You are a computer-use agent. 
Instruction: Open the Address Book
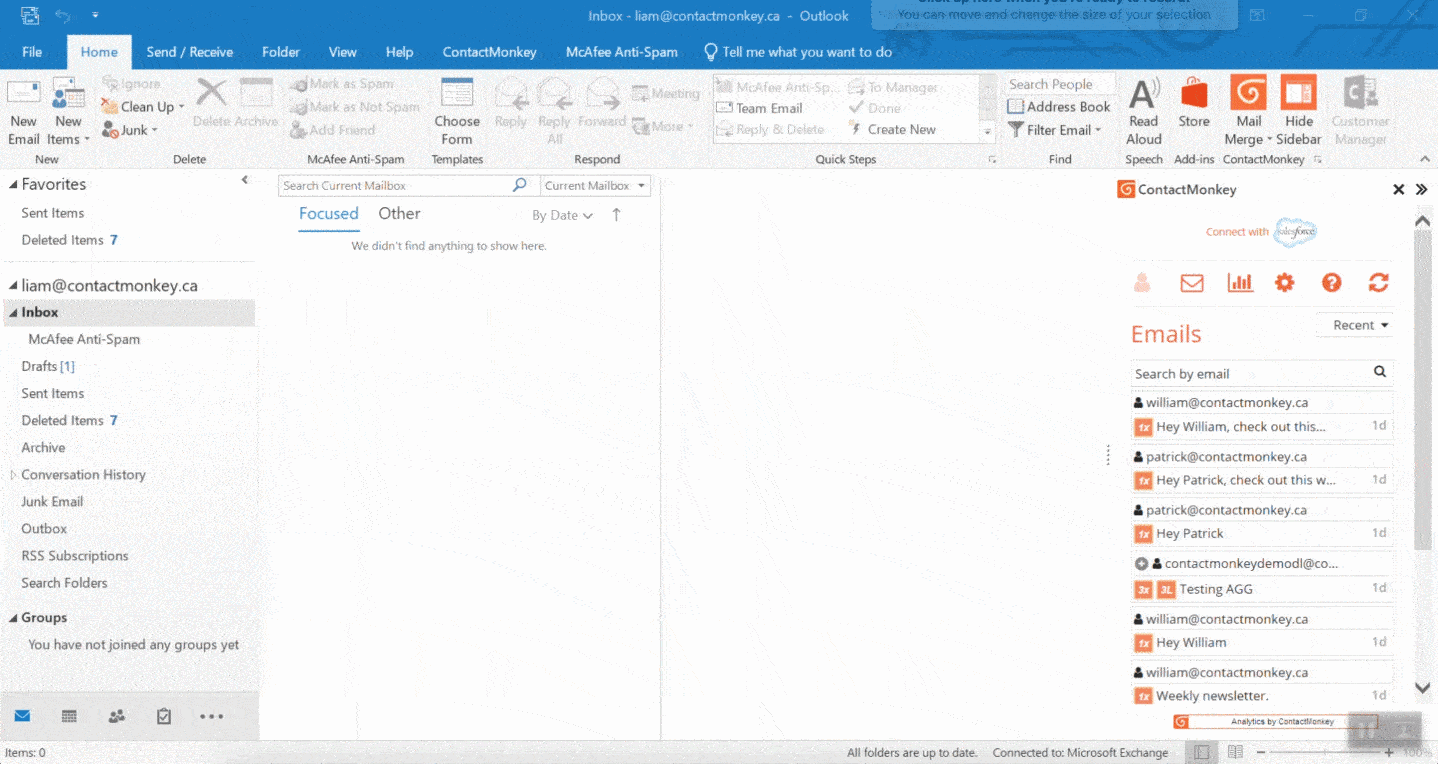(x=1059, y=107)
